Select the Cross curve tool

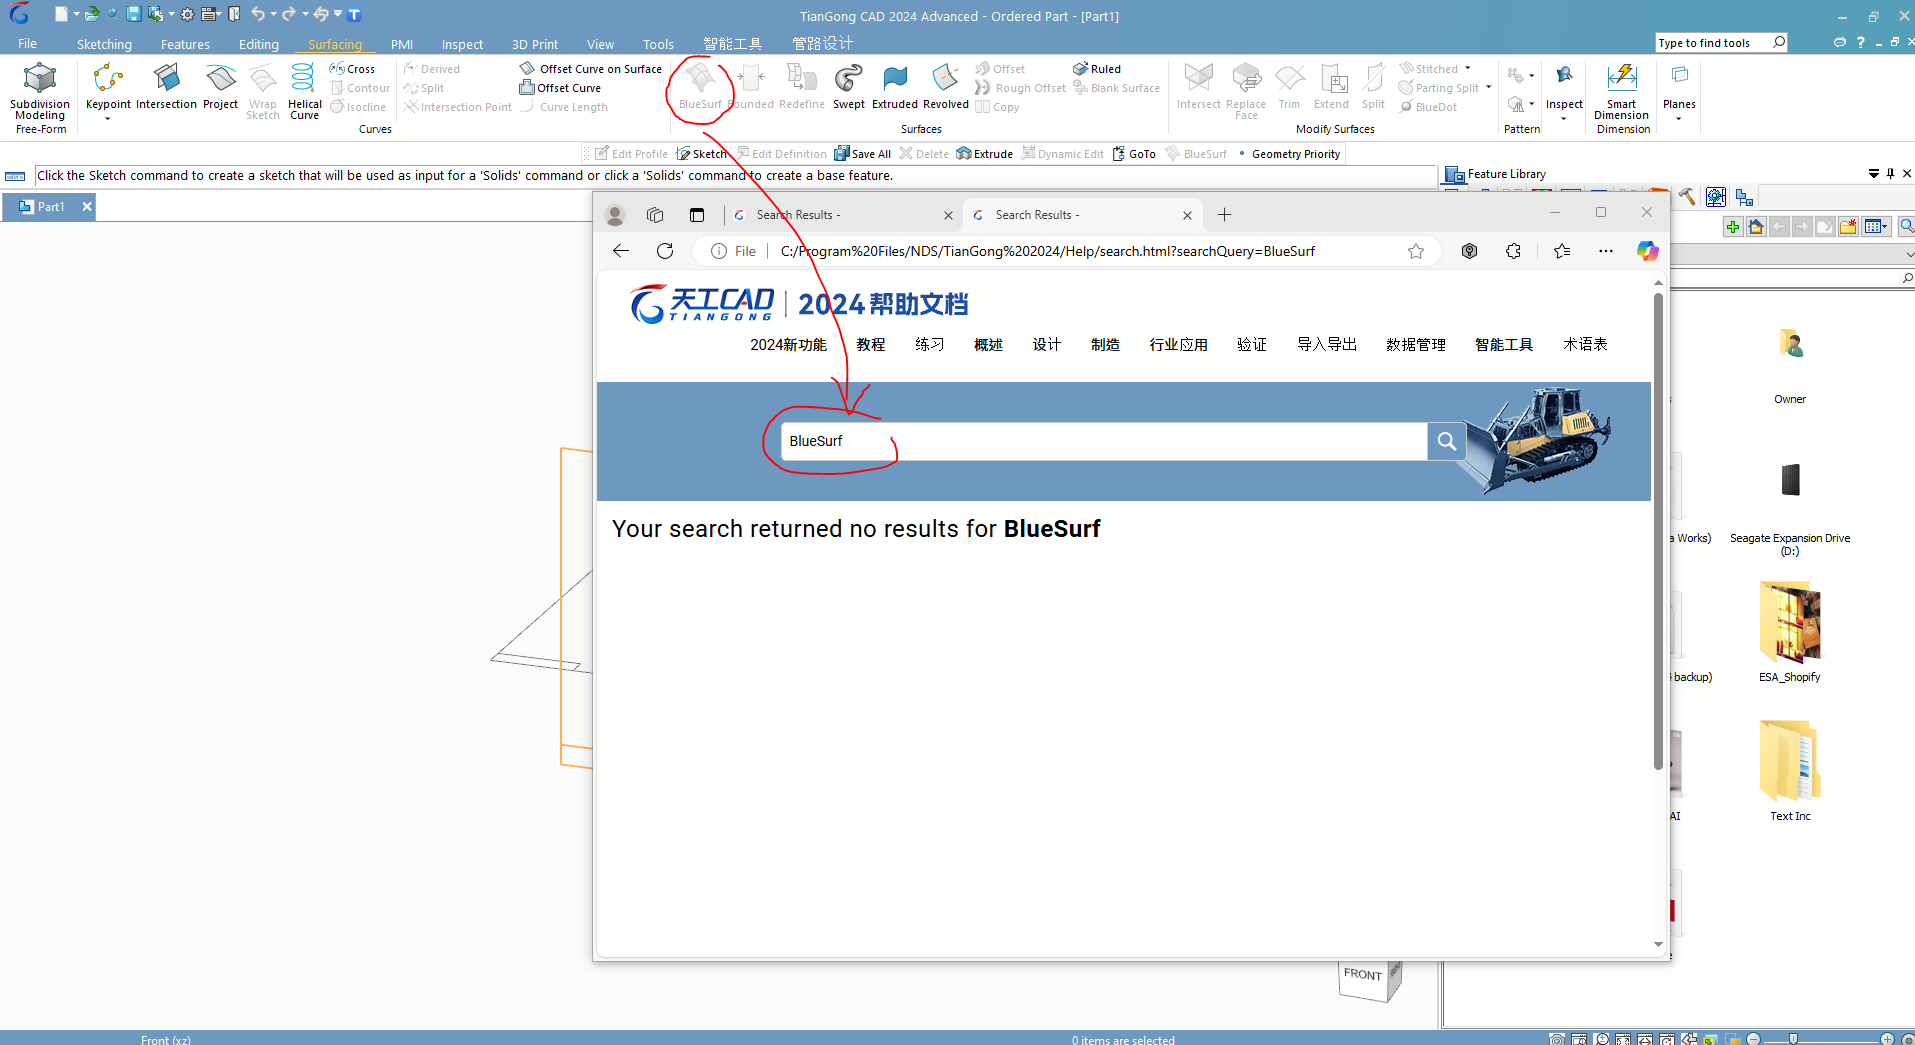(x=352, y=69)
